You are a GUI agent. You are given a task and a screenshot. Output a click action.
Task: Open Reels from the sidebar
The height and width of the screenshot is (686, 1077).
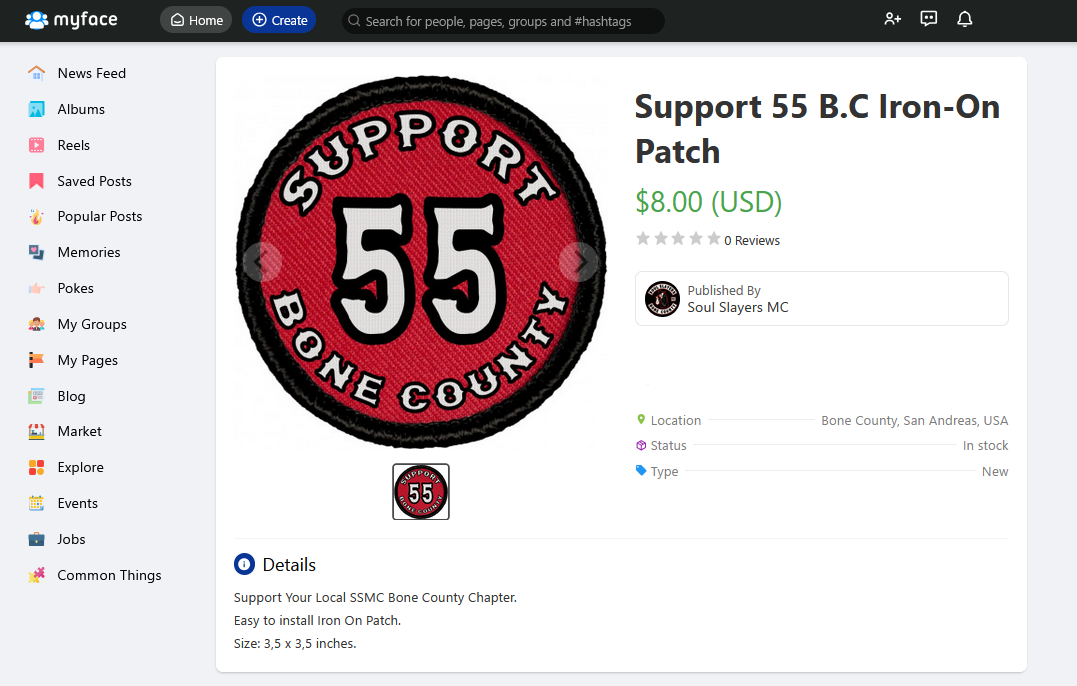pyautogui.click(x=73, y=145)
